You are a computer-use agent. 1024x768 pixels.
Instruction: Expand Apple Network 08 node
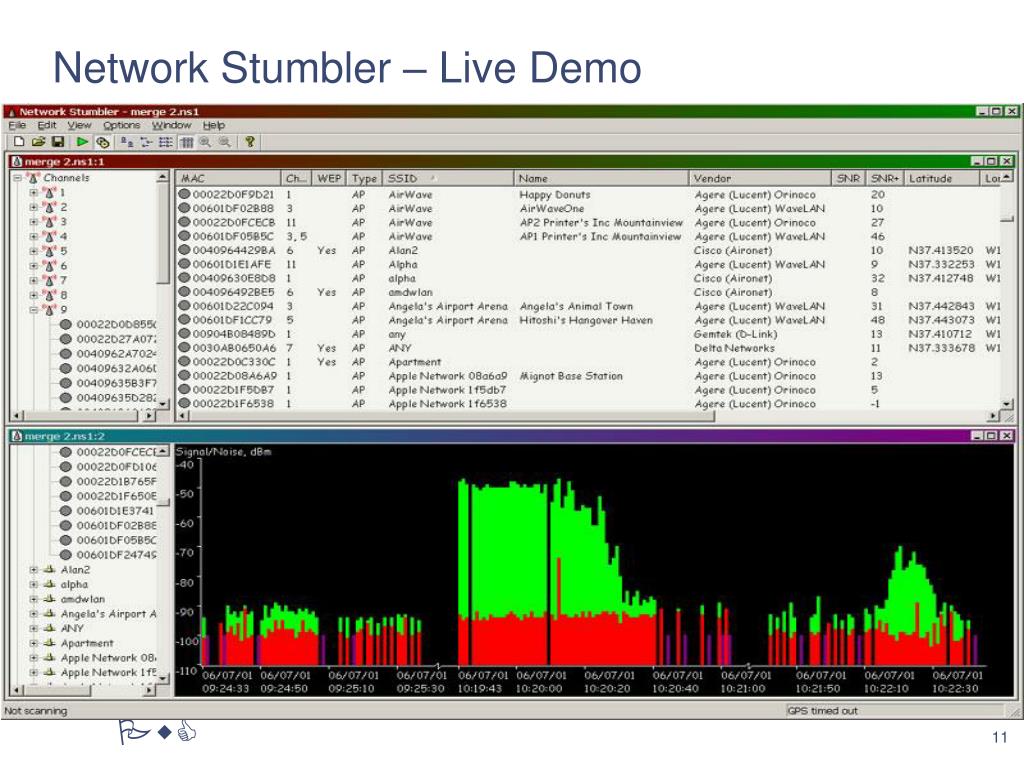[33, 658]
